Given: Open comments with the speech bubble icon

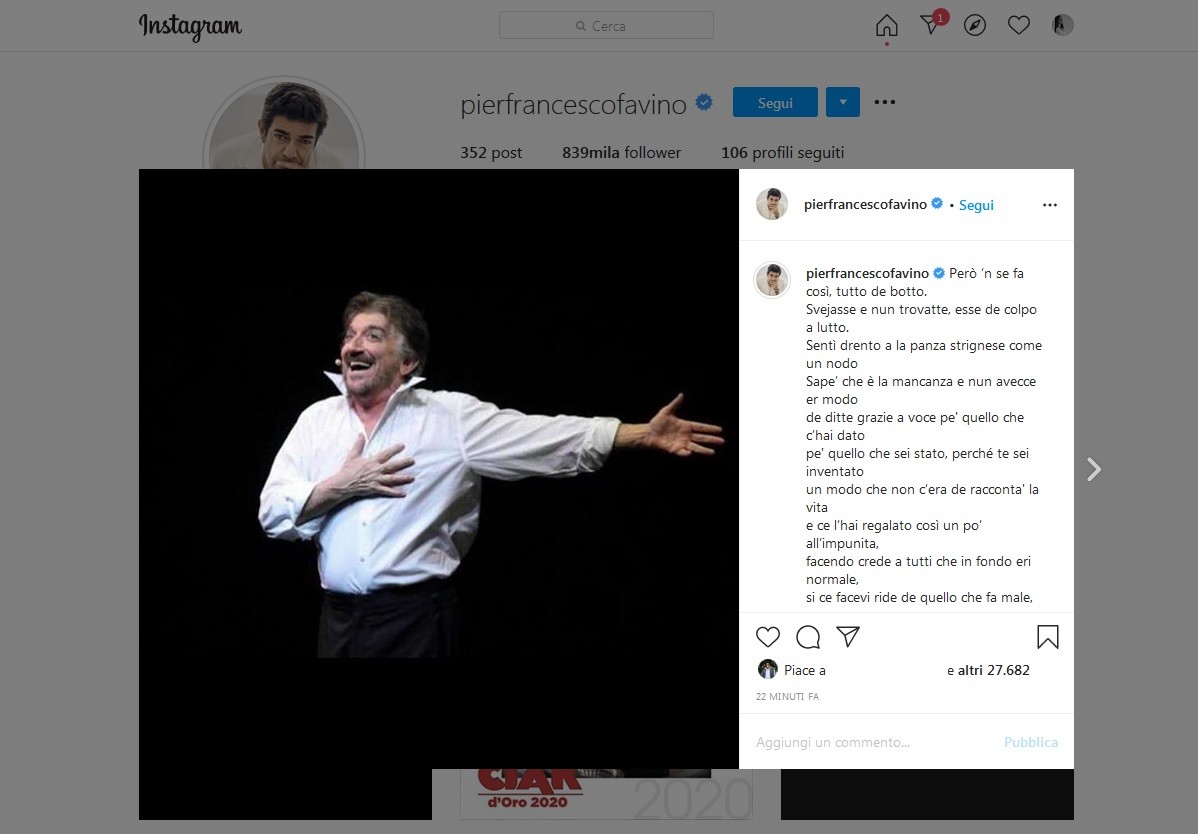Looking at the screenshot, I should (x=808, y=636).
